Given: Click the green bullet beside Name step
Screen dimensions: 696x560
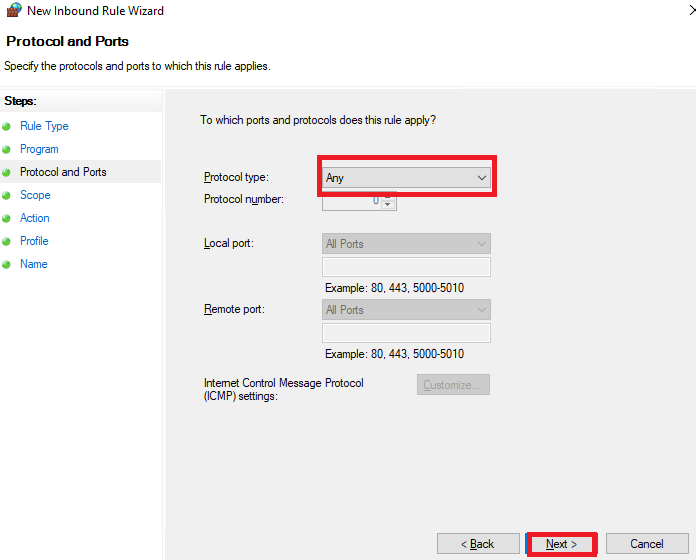Looking at the screenshot, I should (6, 264).
